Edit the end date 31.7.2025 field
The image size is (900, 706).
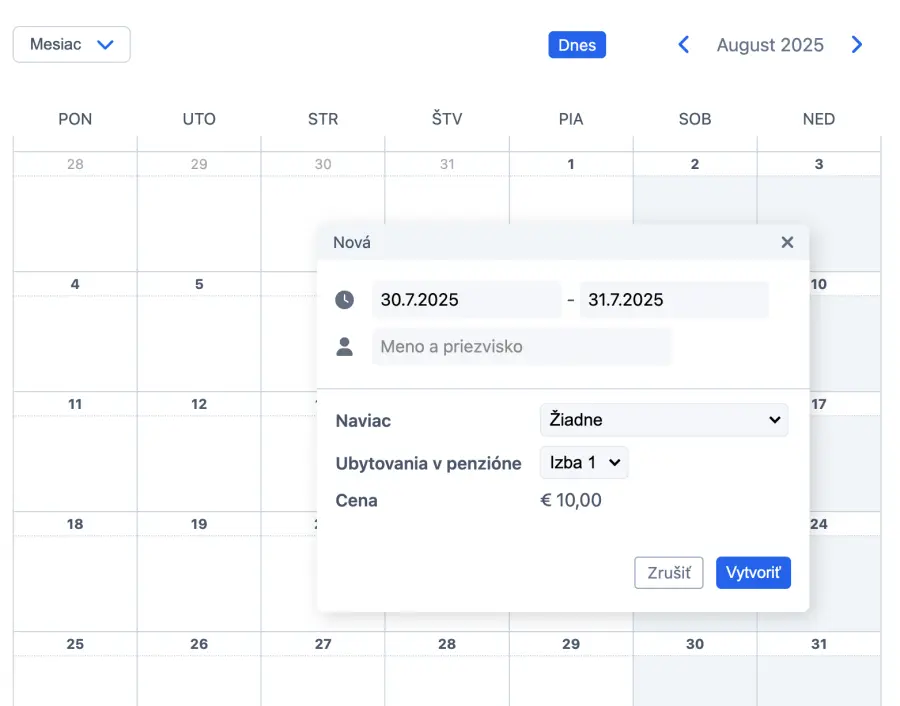point(673,300)
